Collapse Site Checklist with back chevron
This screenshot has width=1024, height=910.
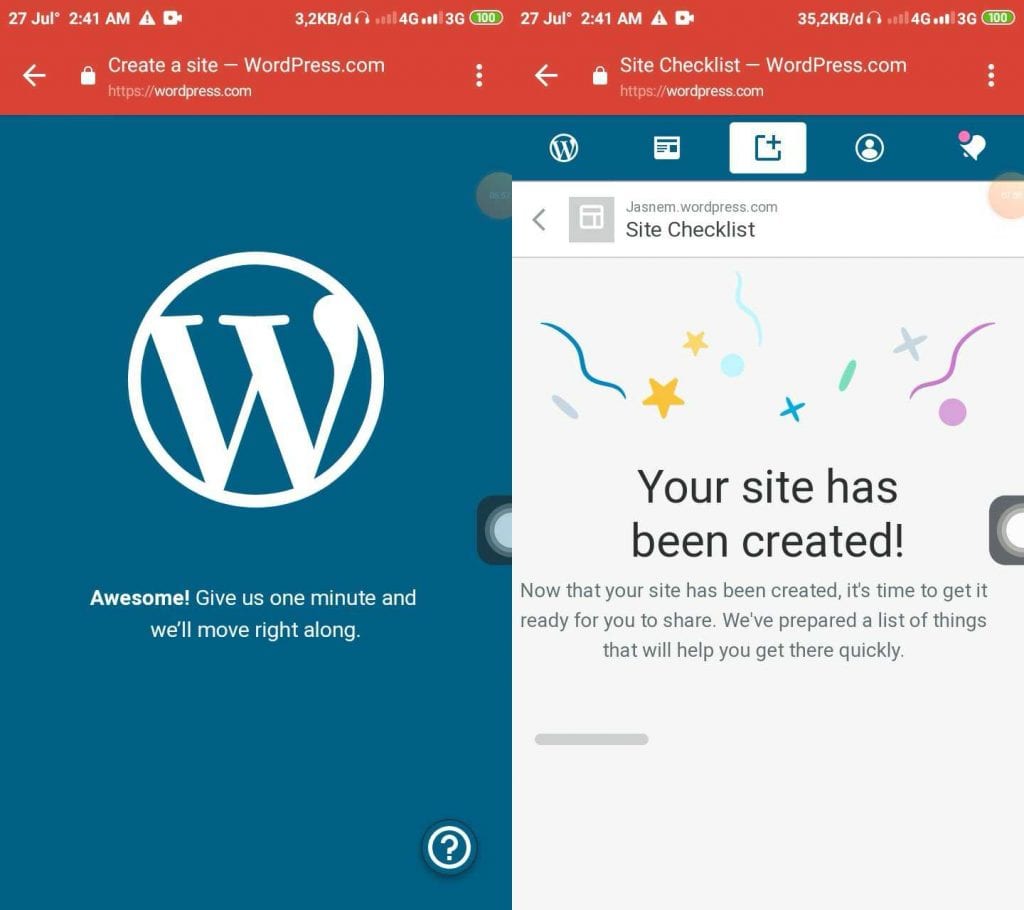pyautogui.click(x=539, y=219)
